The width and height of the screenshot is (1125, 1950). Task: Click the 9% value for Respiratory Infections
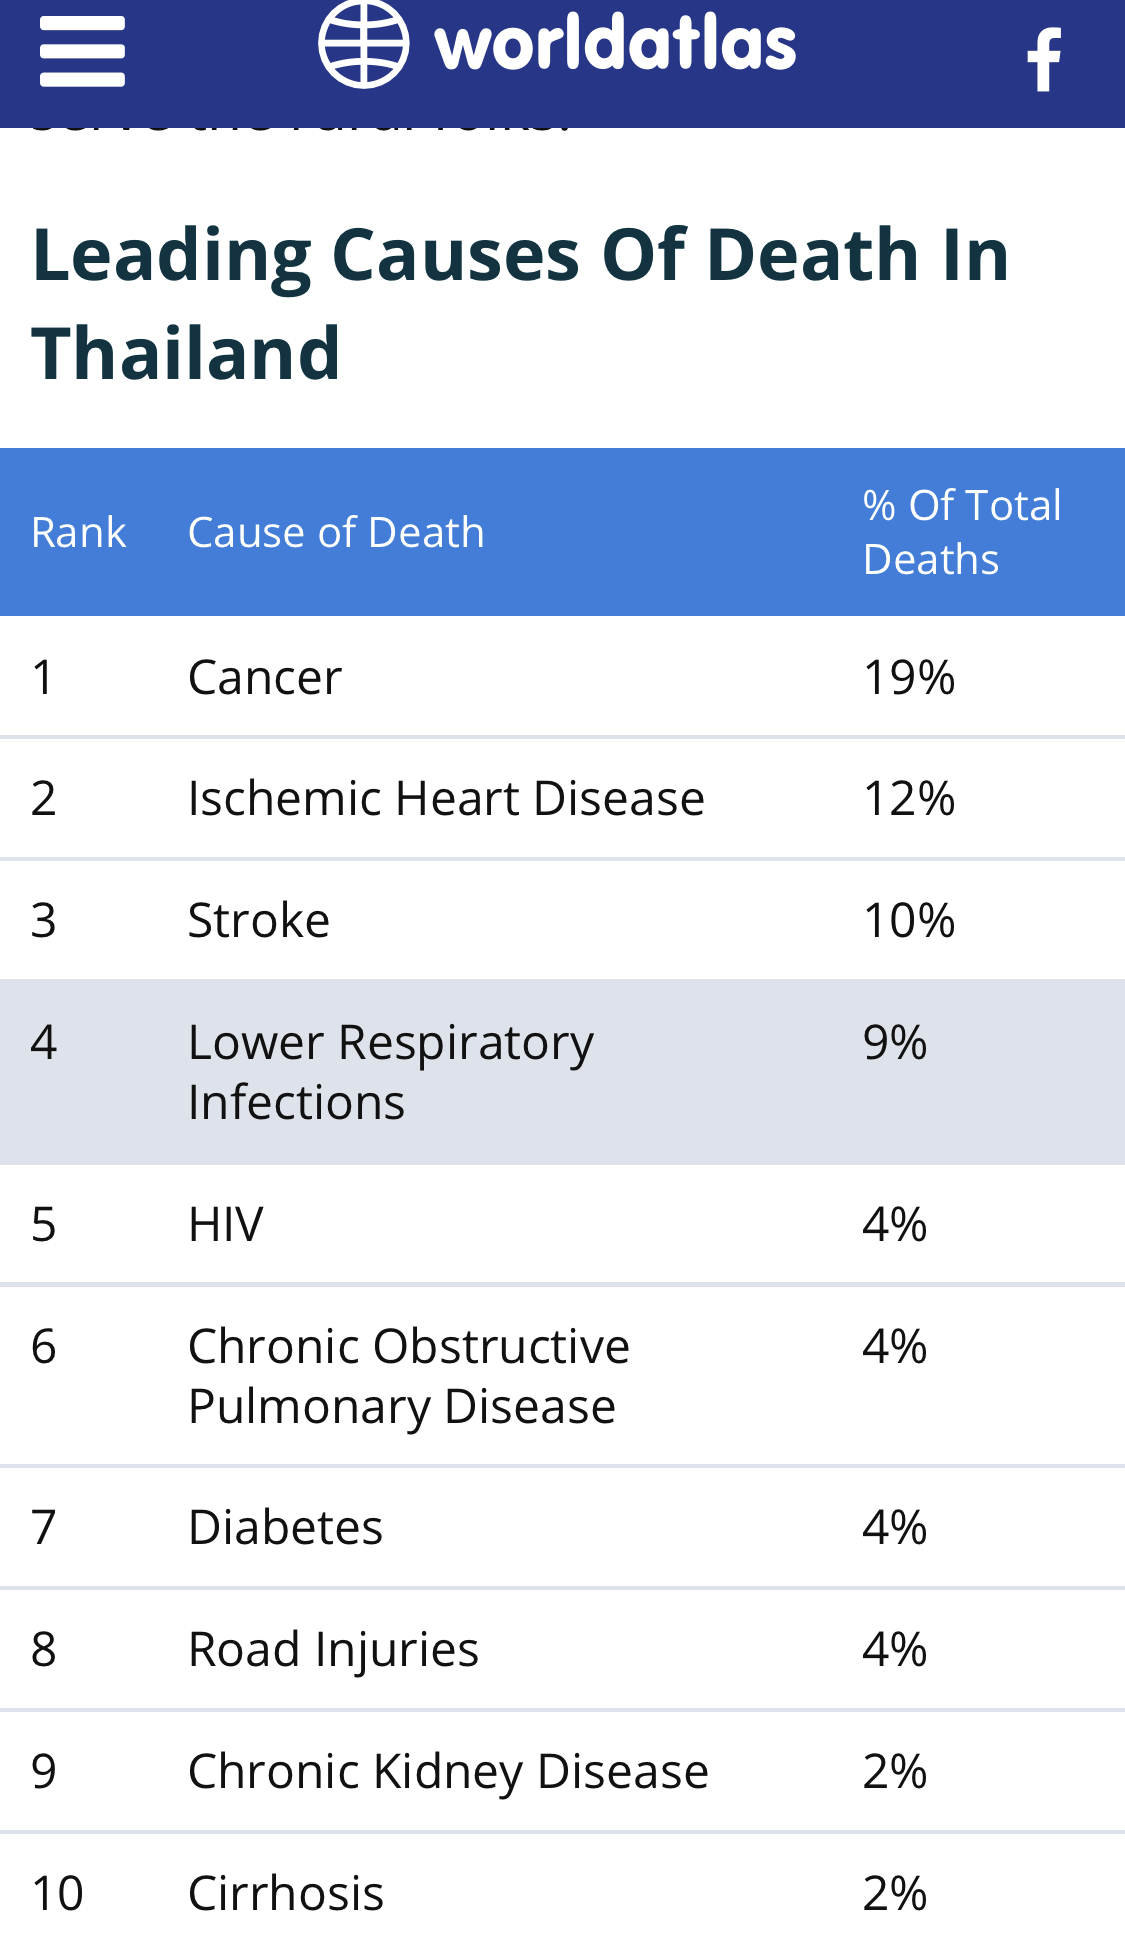pyautogui.click(x=895, y=1043)
